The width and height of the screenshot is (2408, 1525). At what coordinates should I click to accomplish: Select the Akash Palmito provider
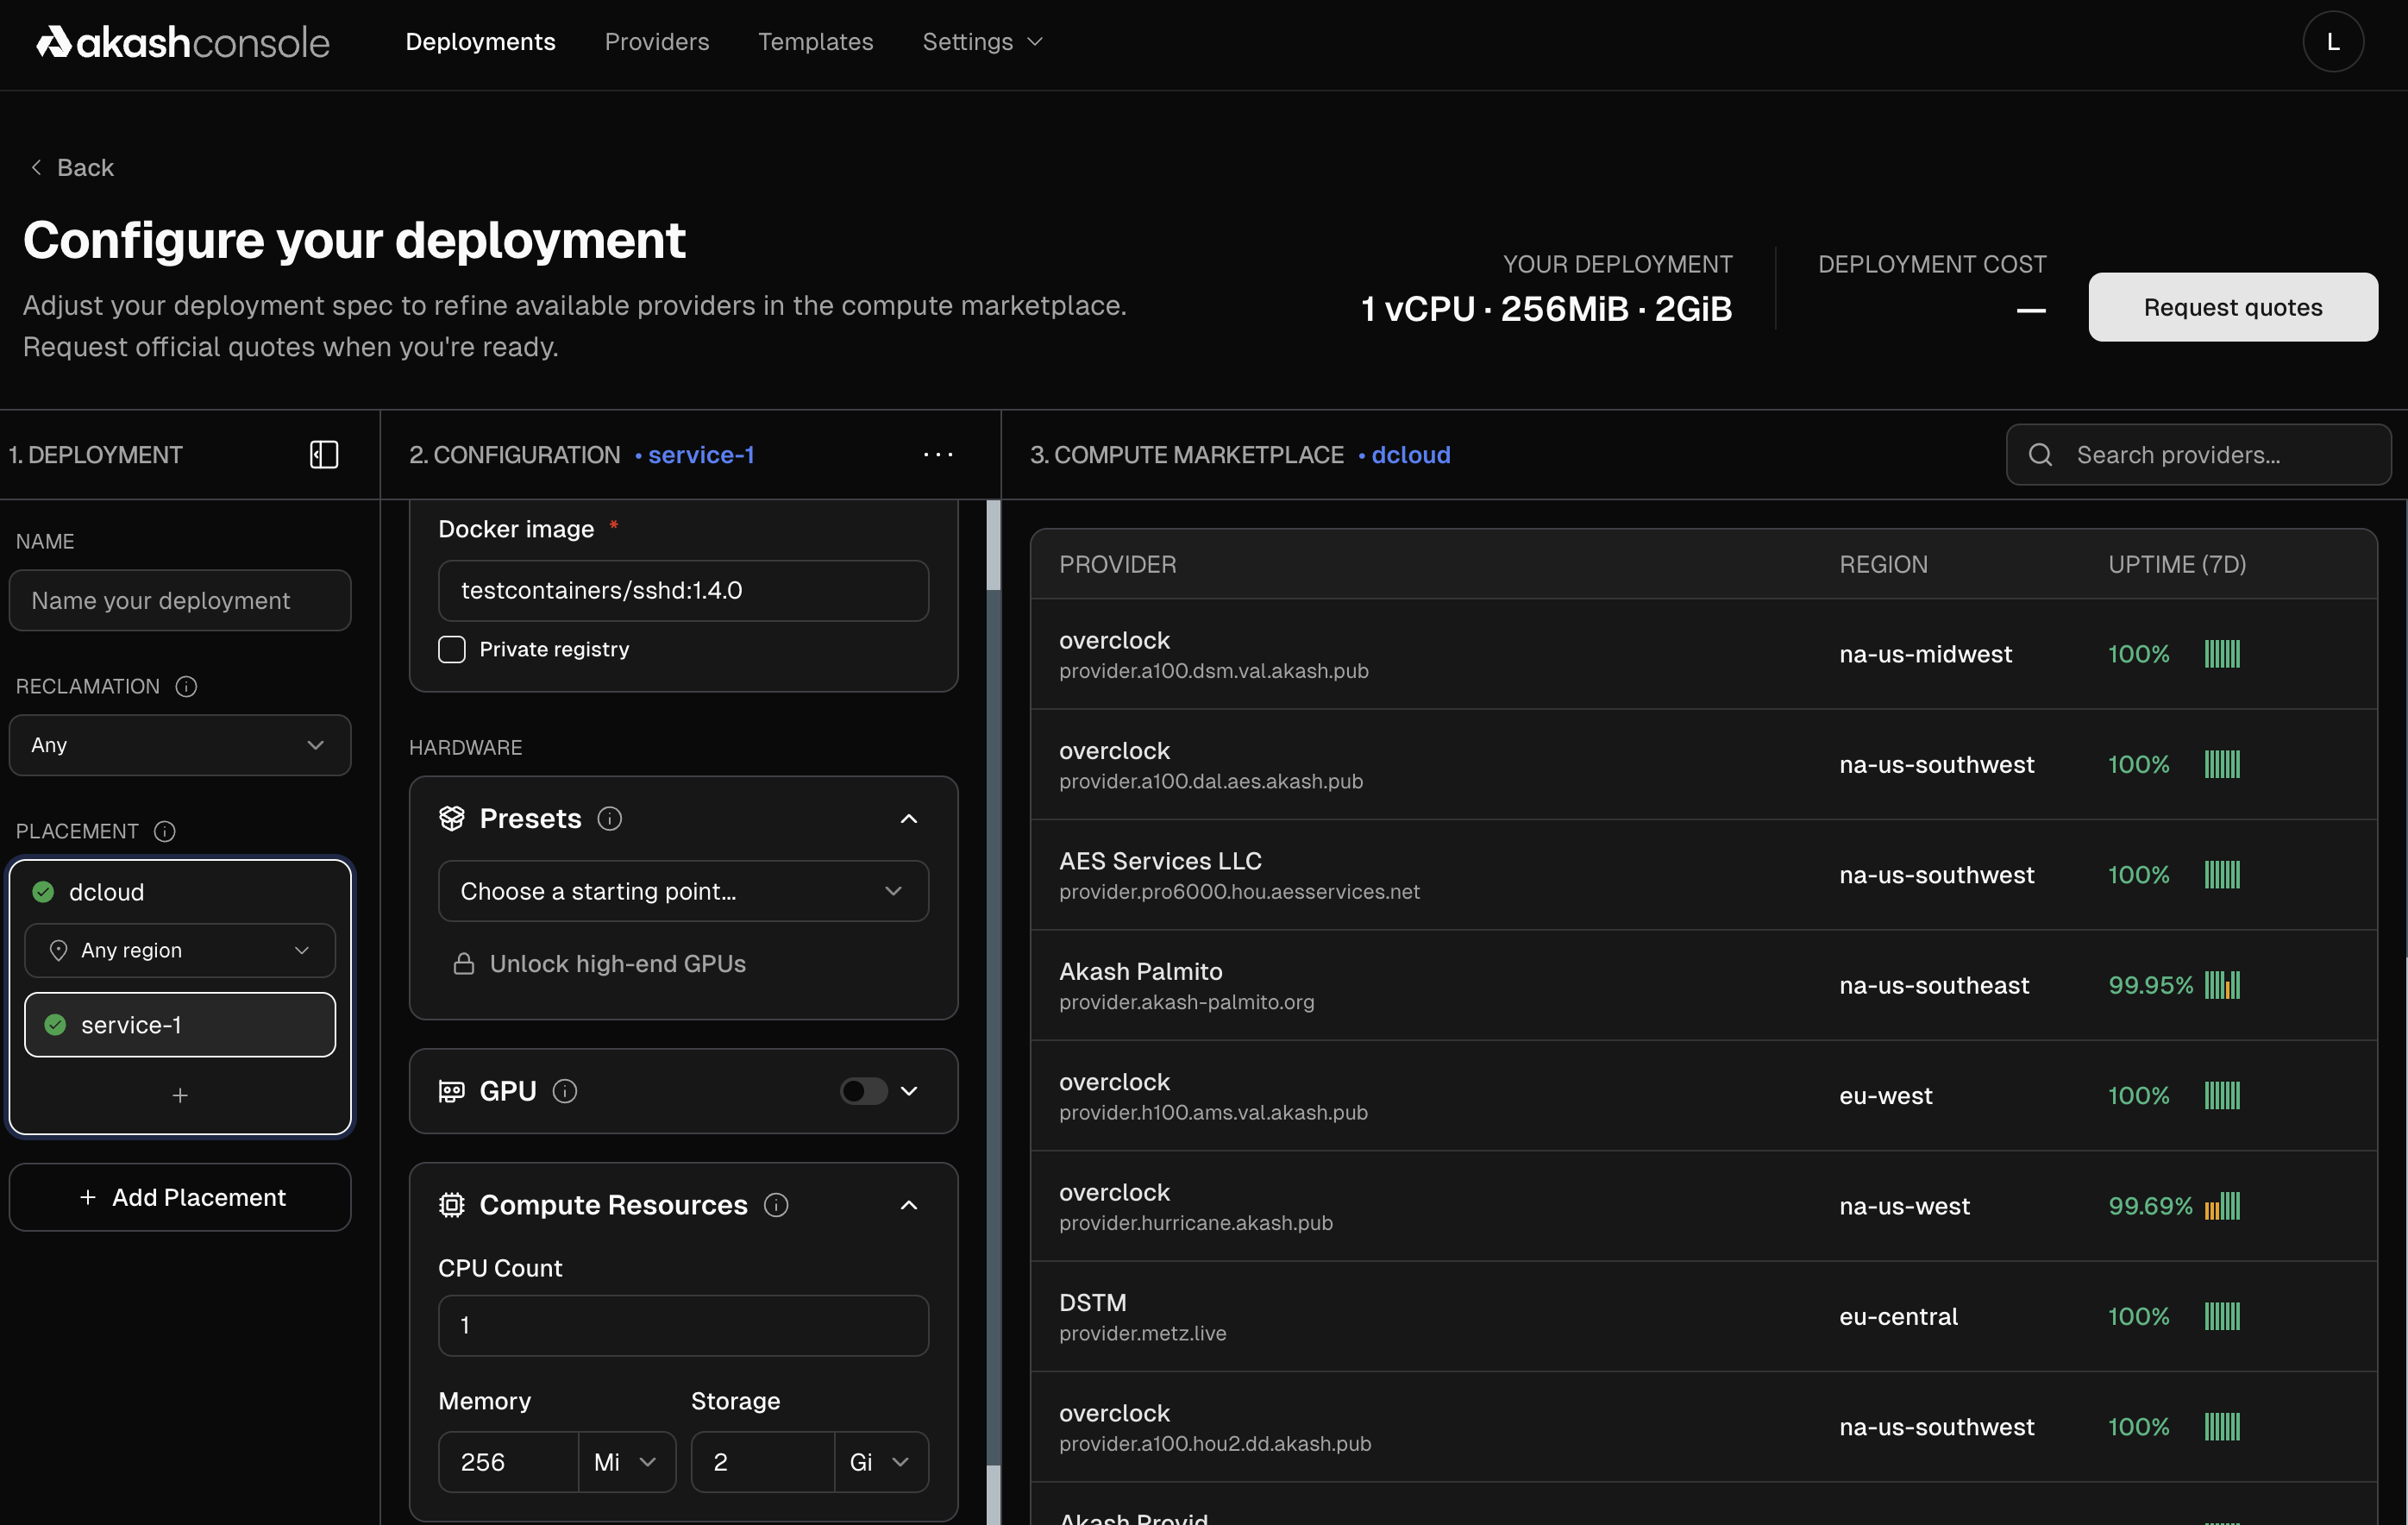[1703, 985]
